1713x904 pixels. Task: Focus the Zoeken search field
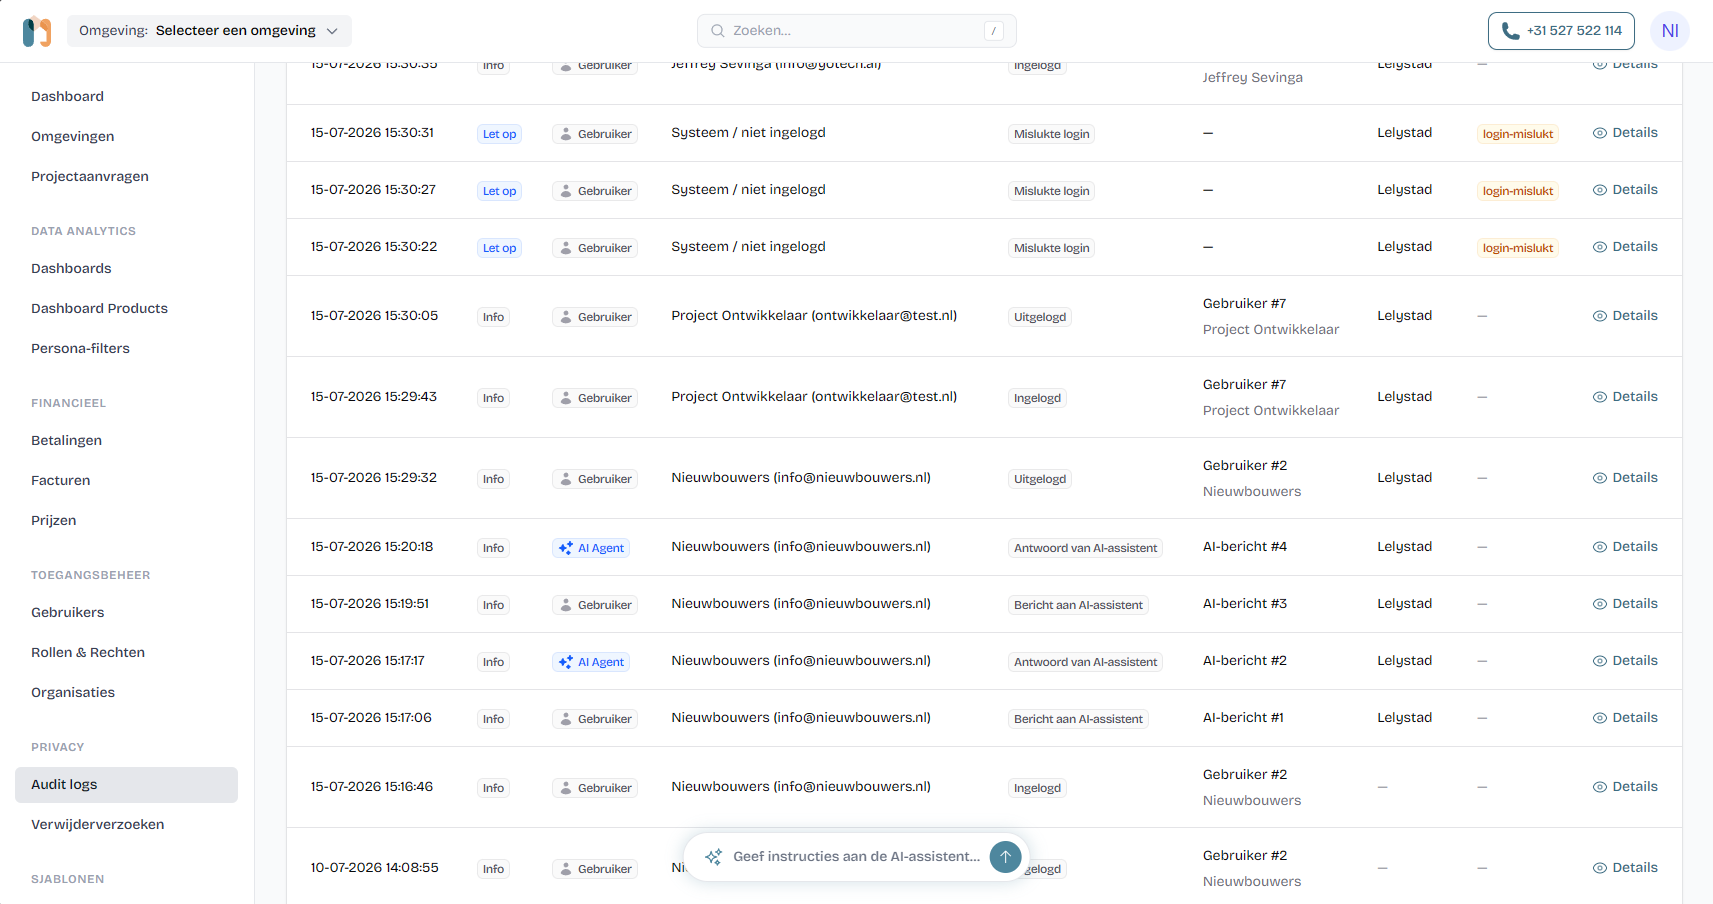click(857, 31)
